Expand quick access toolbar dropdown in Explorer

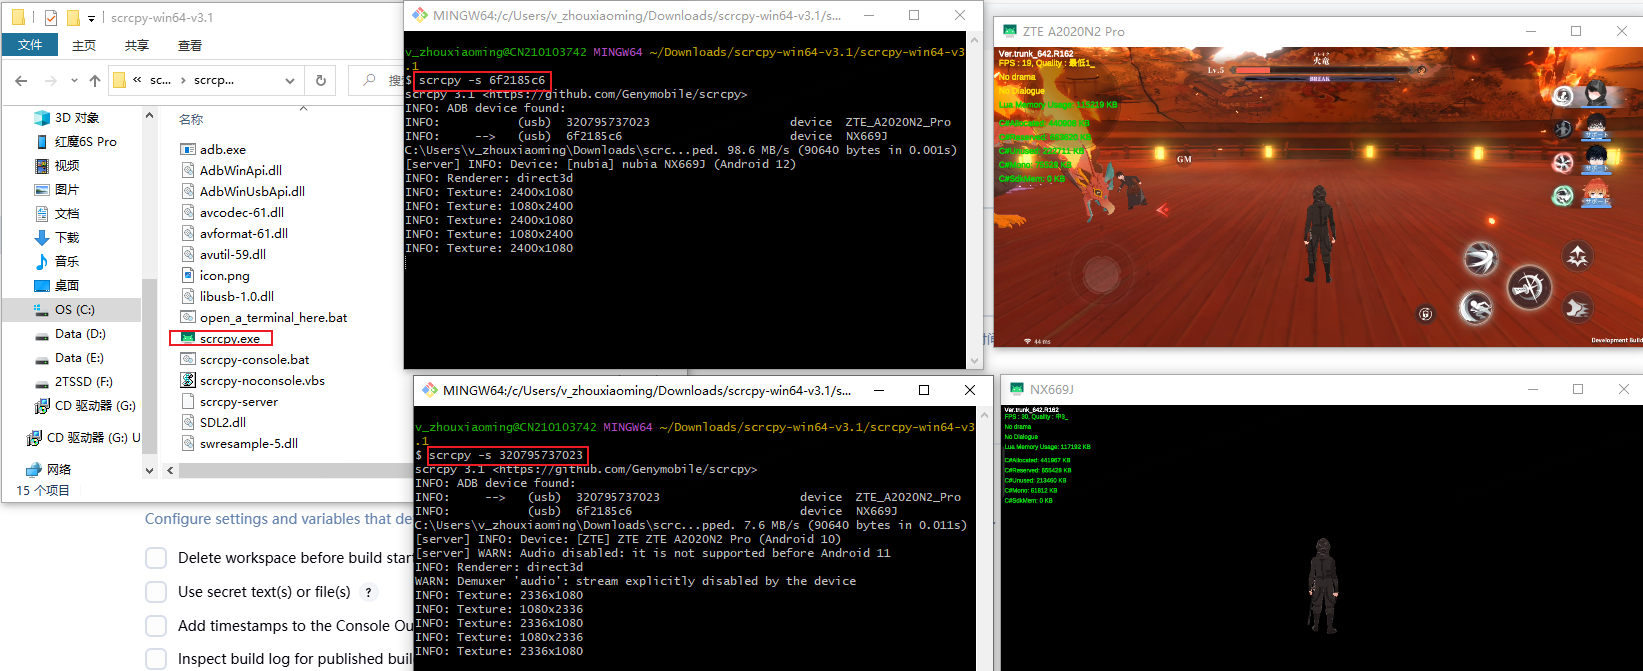point(92,18)
